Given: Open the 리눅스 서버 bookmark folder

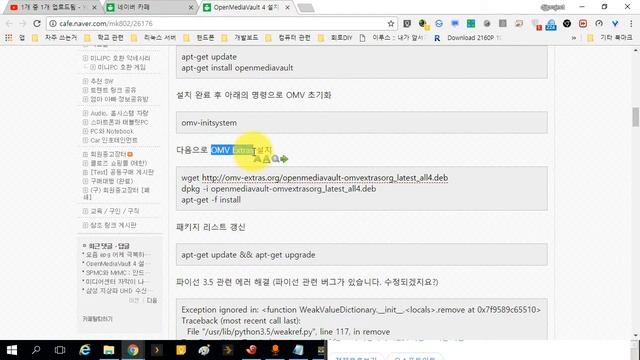Looking at the screenshot, I should [x=154, y=38].
